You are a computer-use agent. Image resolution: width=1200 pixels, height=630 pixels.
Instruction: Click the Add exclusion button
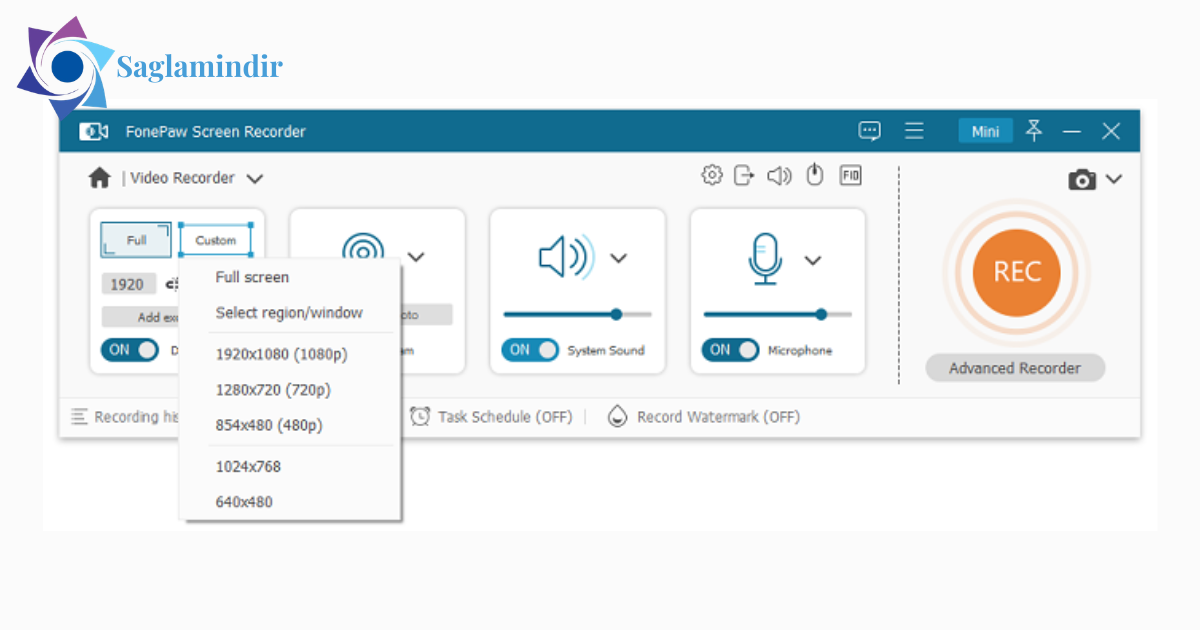140,317
